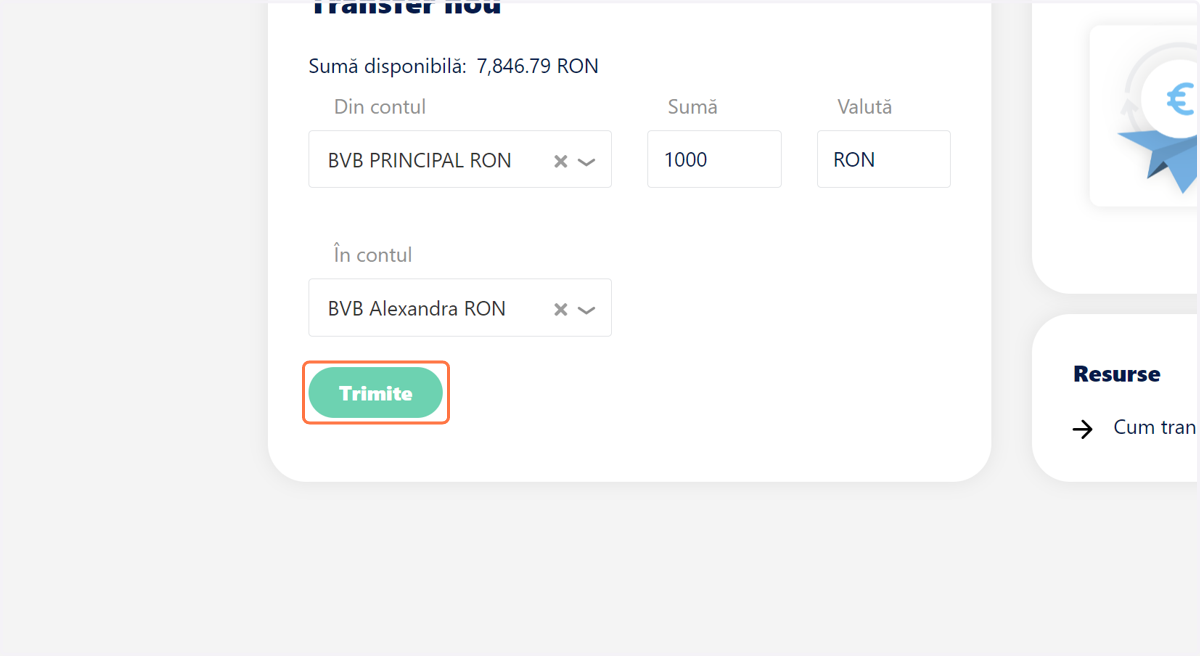Click the arrow icon under Resurse
1200x656 pixels.
tap(1083, 429)
